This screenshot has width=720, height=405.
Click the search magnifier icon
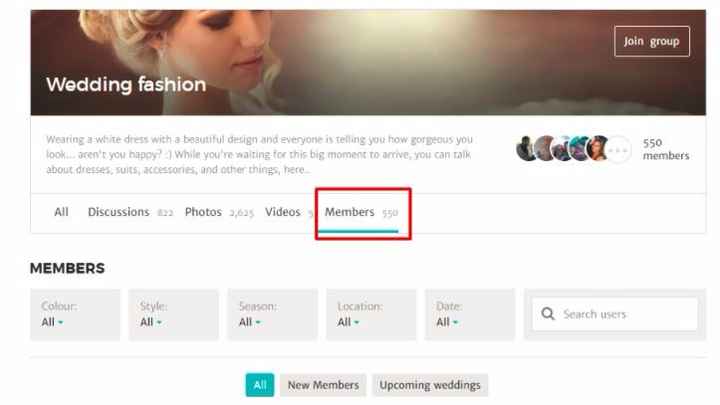tap(548, 314)
